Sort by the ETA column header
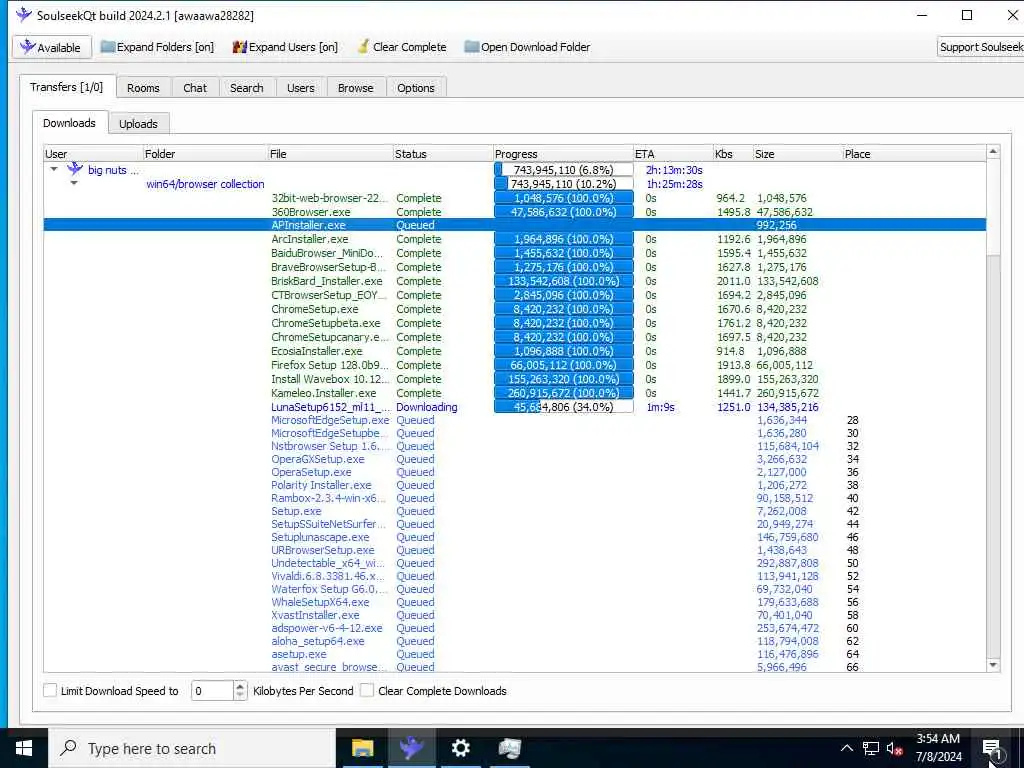Image resolution: width=1024 pixels, height=768 pixels. click(x=673, y=154)
